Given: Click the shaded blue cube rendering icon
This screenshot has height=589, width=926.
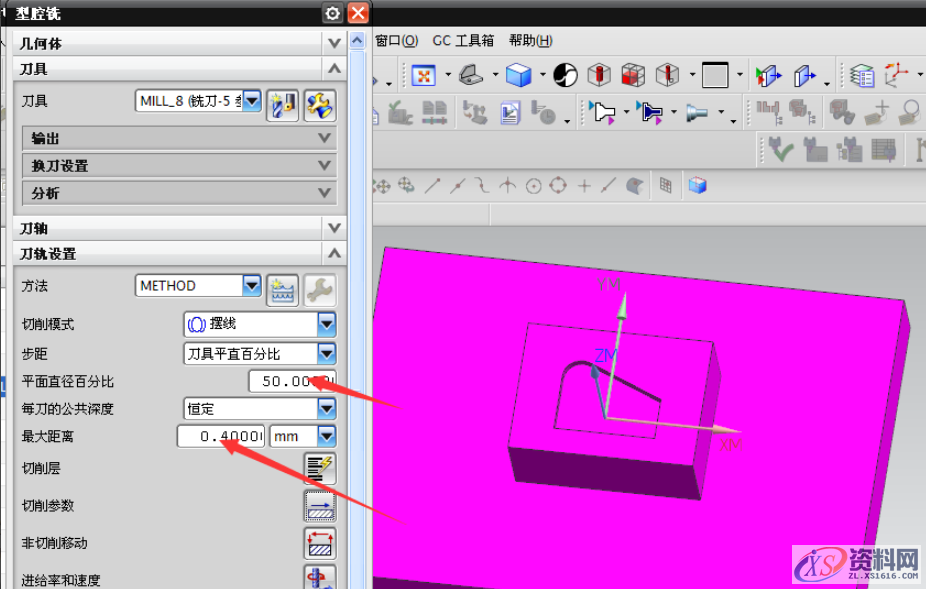Looking at the screenshot, I should coord(517,75).
